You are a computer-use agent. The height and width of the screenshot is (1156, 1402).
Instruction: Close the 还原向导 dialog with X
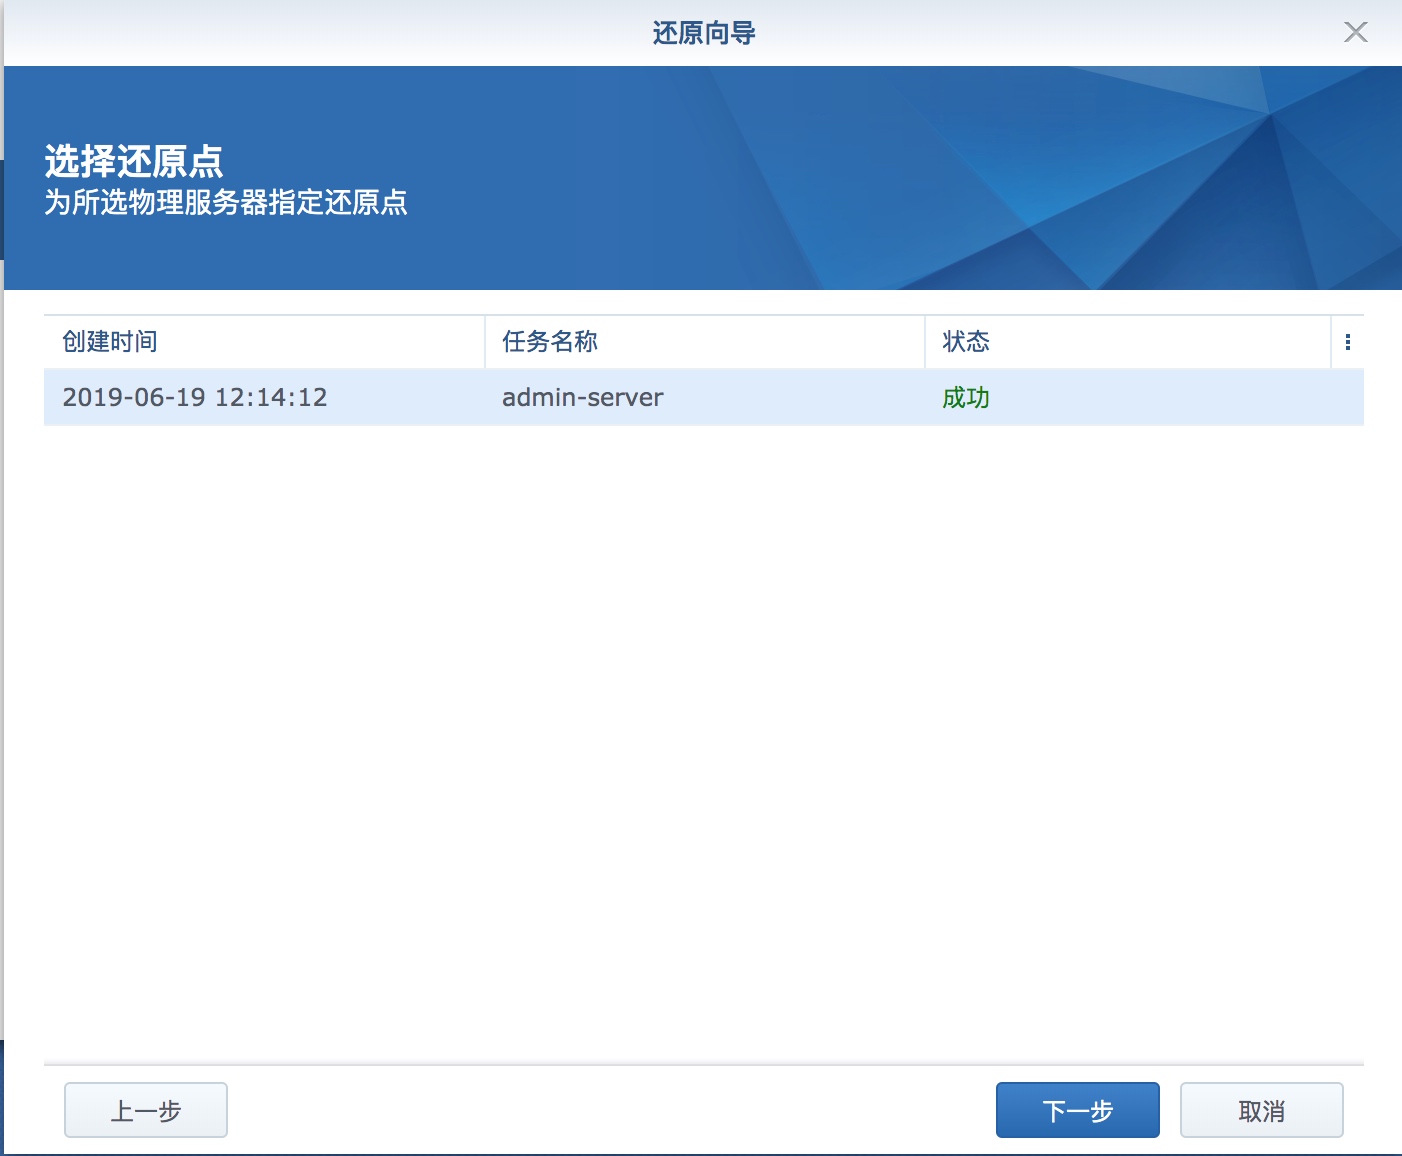coord(1355,32)
